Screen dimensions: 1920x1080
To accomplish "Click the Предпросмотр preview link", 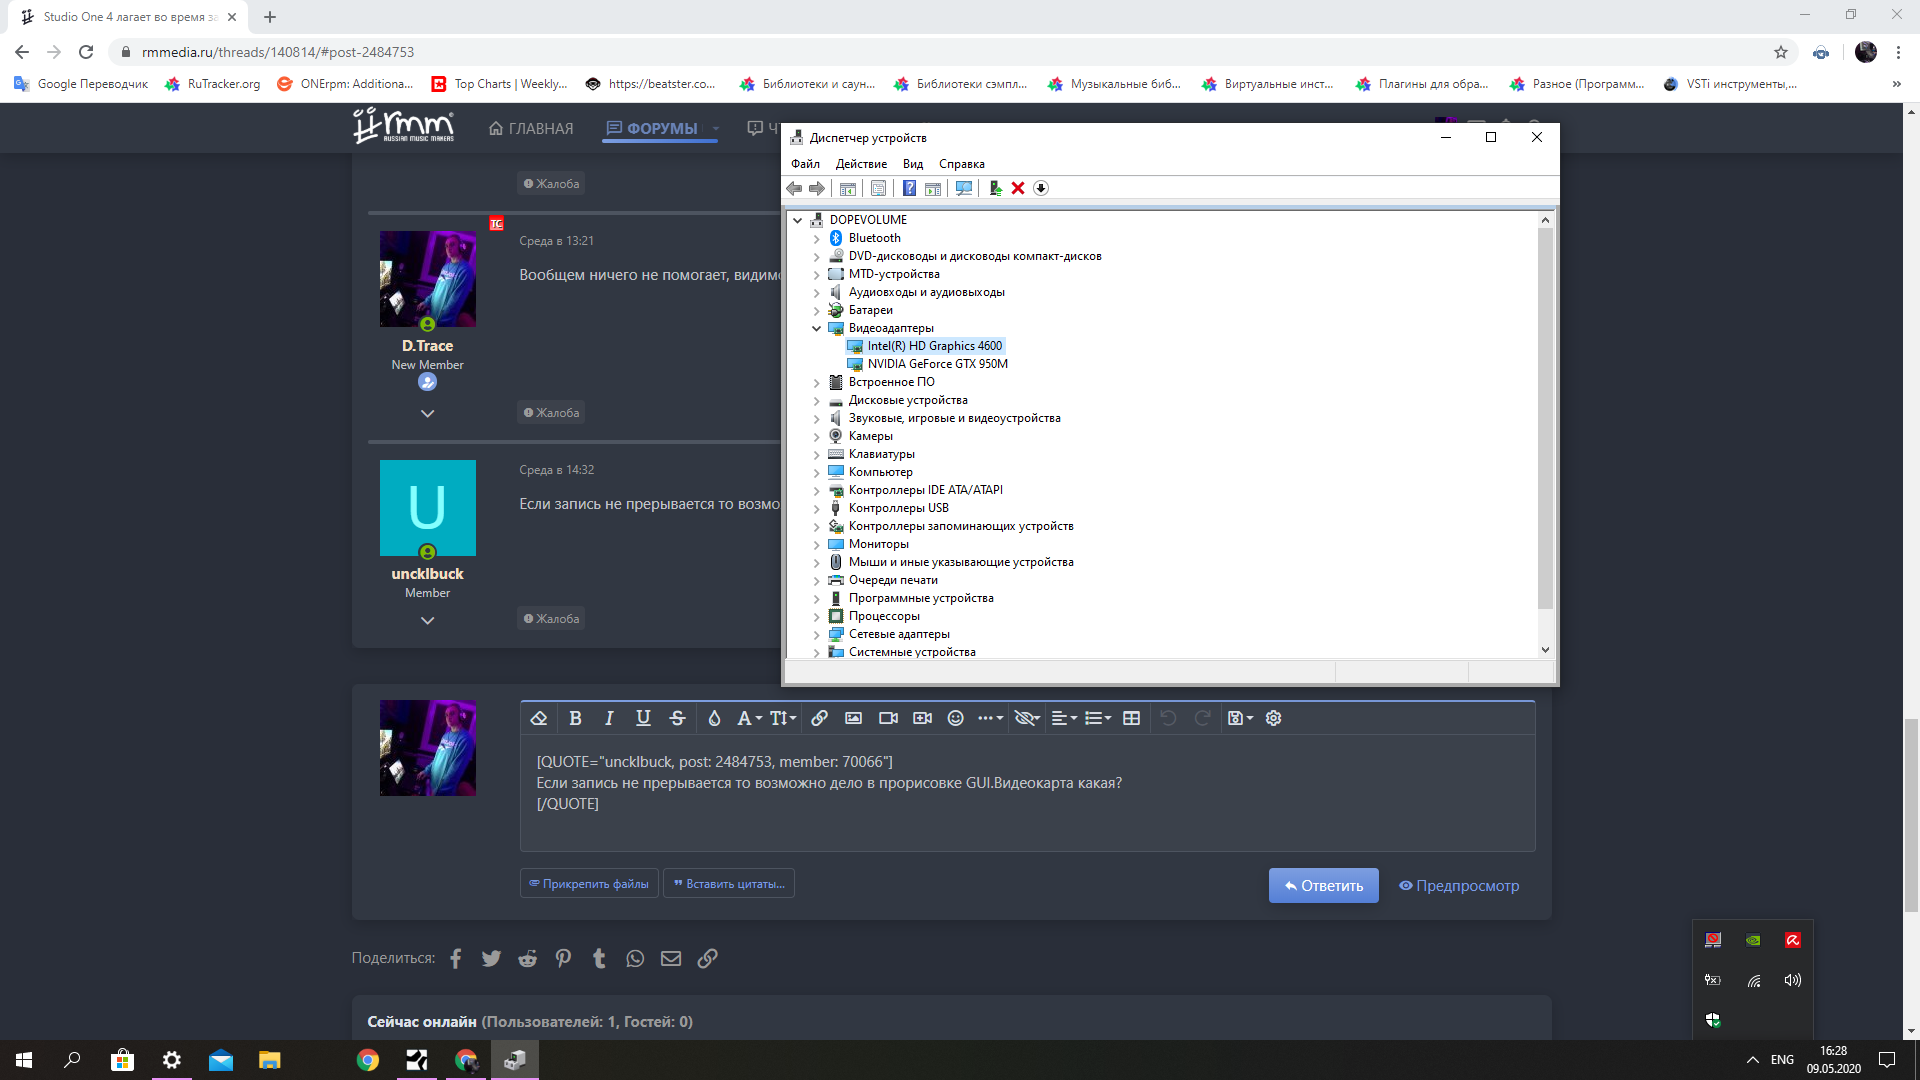I will coord(1459,885).
